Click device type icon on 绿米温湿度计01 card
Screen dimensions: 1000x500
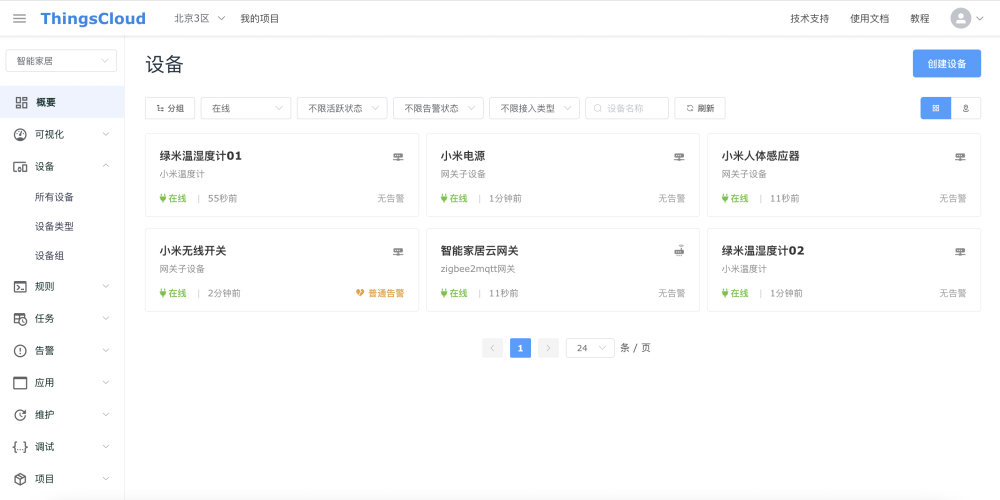pyautogui.click(x=398, y=157)
